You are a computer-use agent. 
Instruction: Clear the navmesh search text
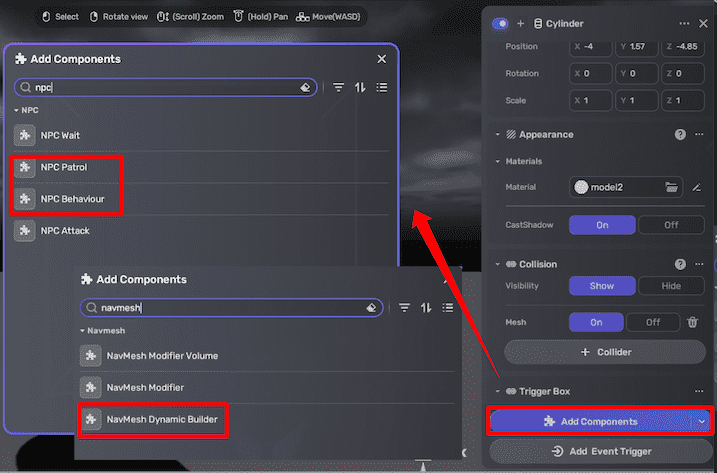tap(371, 308)
